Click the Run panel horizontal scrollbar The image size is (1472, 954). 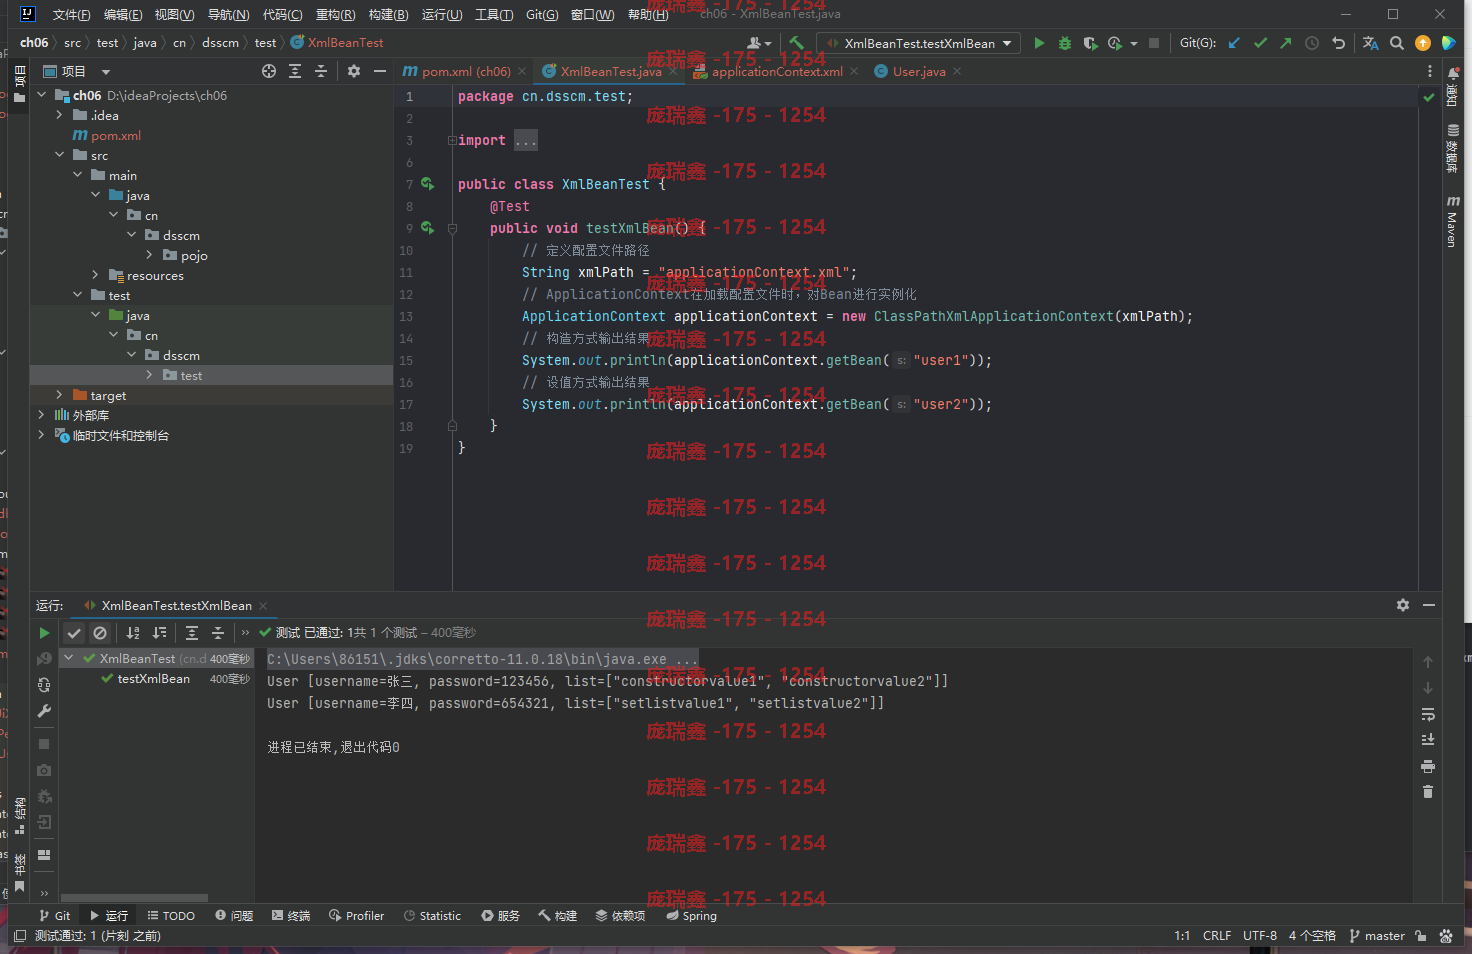point(134,897)
